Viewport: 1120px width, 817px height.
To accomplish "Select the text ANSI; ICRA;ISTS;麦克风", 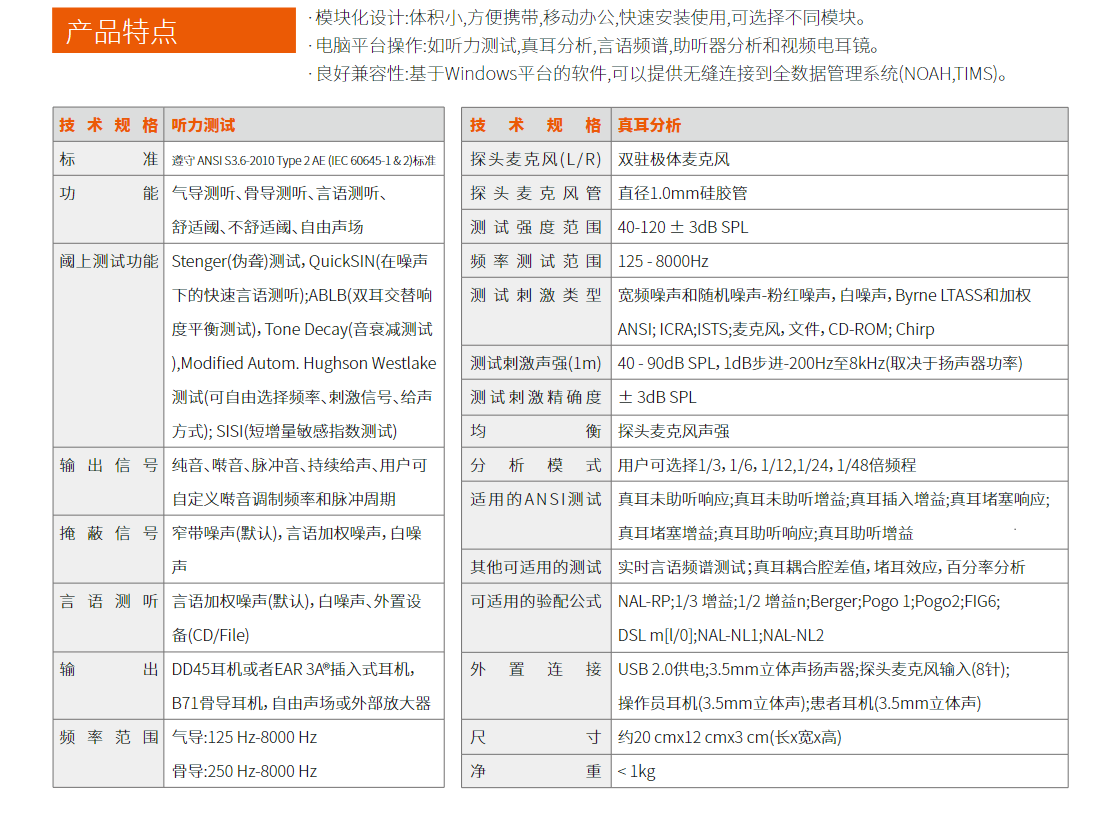I will pos(701,329).
